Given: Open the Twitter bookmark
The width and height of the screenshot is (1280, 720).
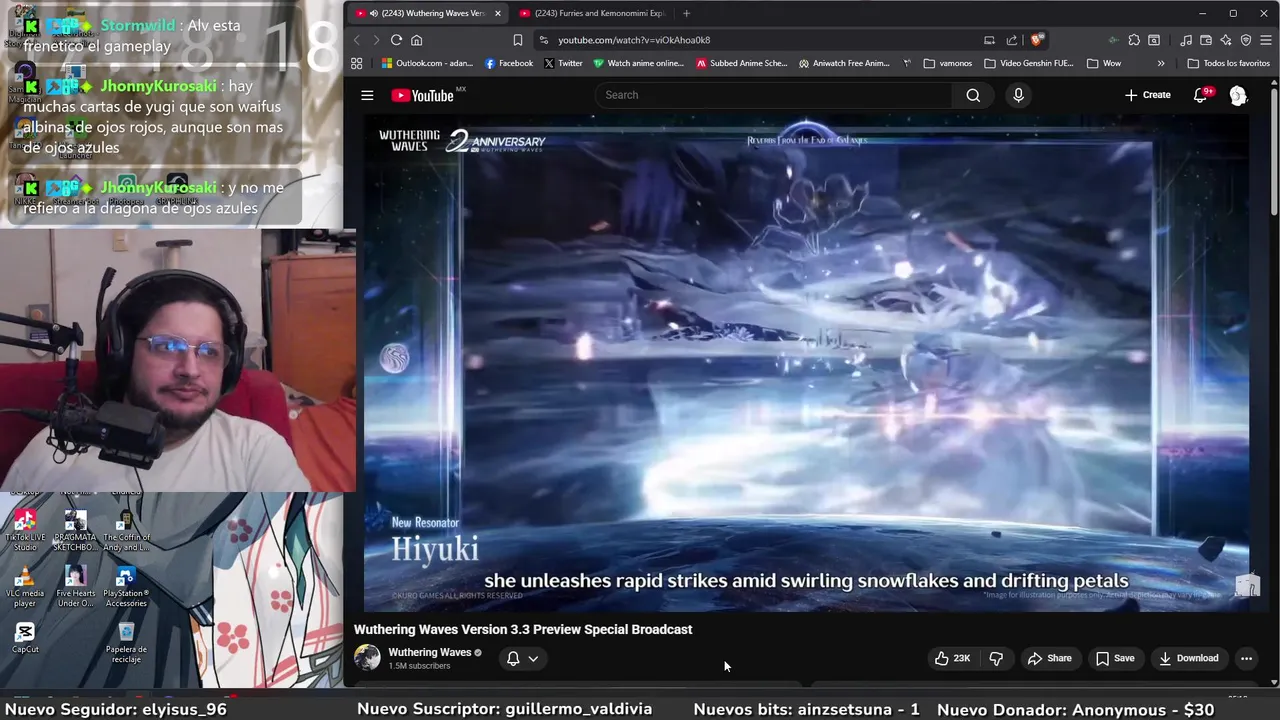Looking at the screenshot, I should [x=563, y=63].
